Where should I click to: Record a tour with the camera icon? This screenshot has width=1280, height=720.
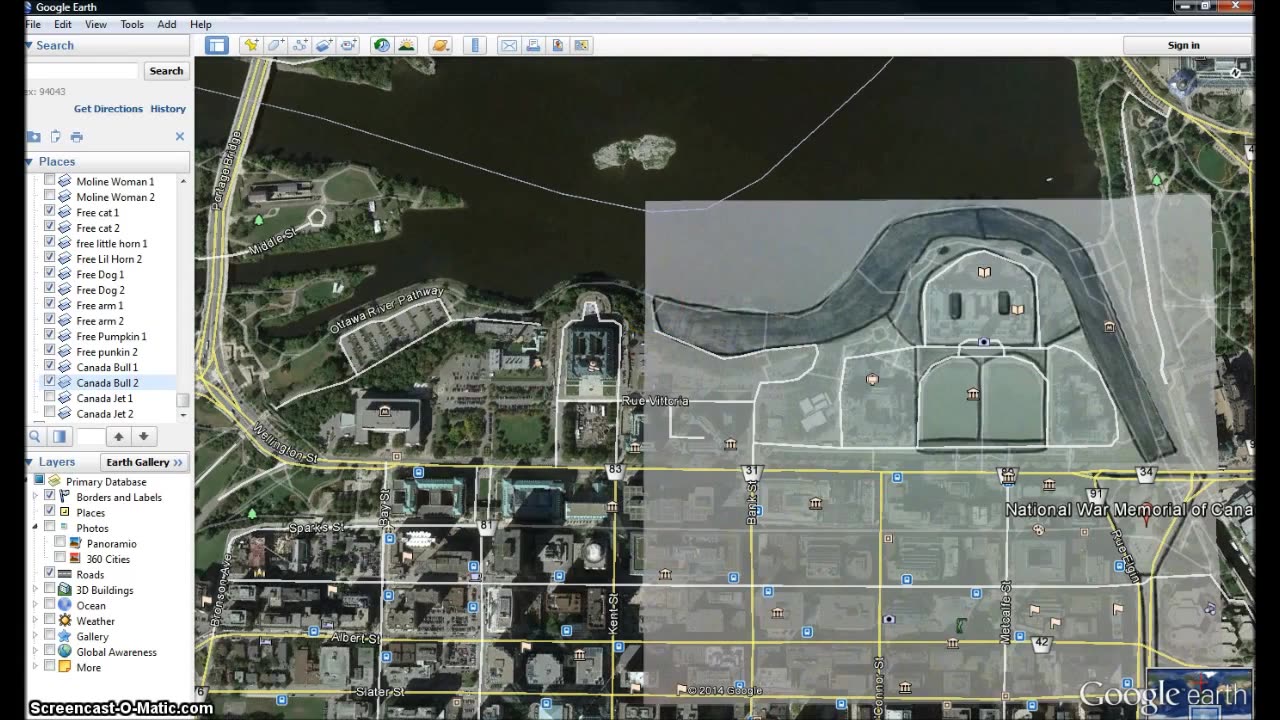[x=348, y=45]
